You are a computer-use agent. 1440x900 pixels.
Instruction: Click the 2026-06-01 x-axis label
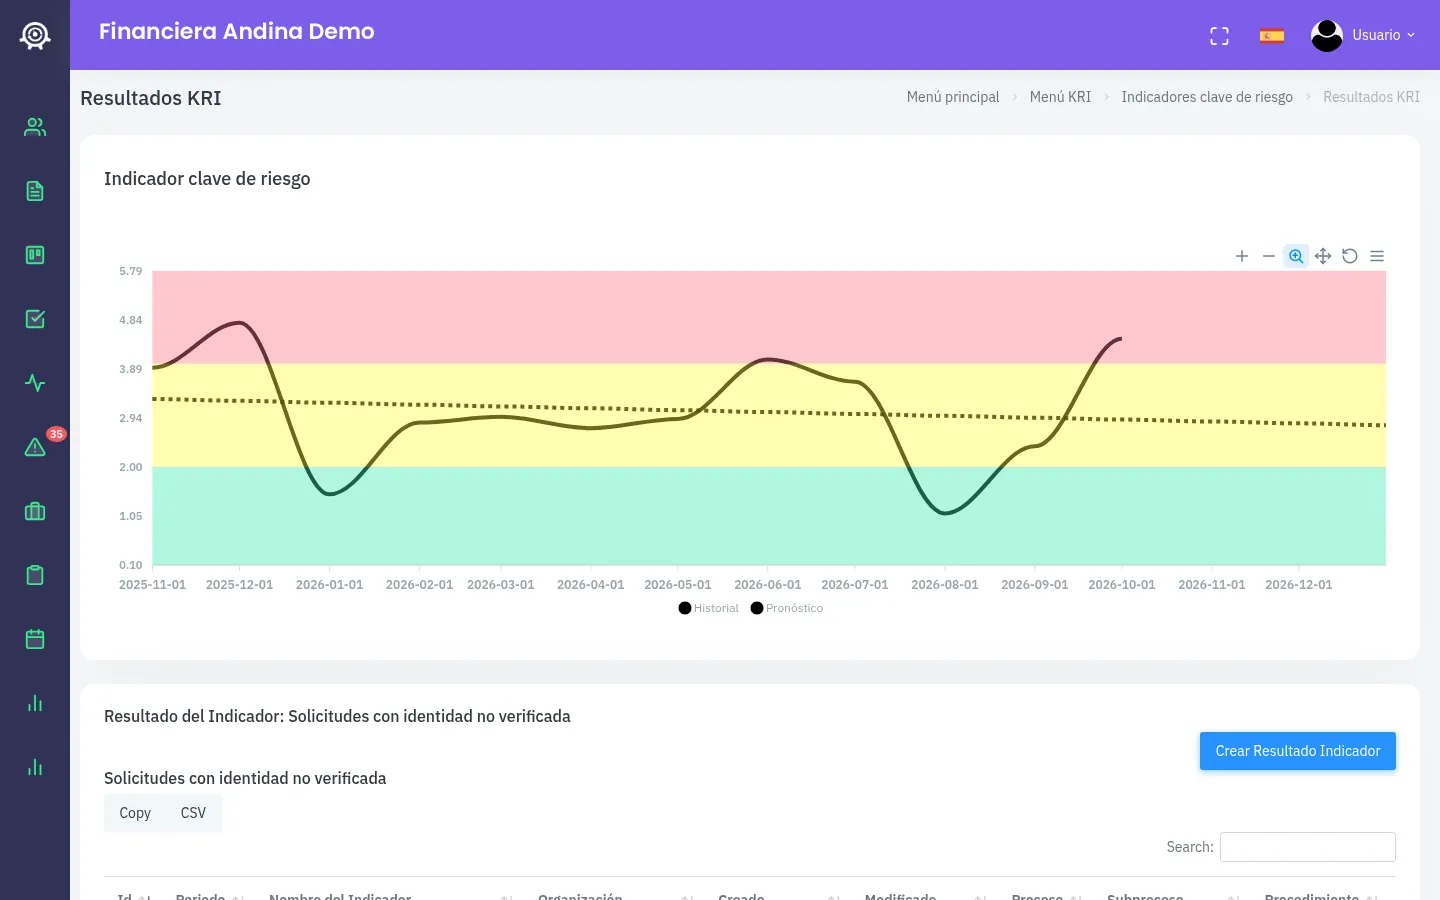pyautogui.click(x=768, y=585)
